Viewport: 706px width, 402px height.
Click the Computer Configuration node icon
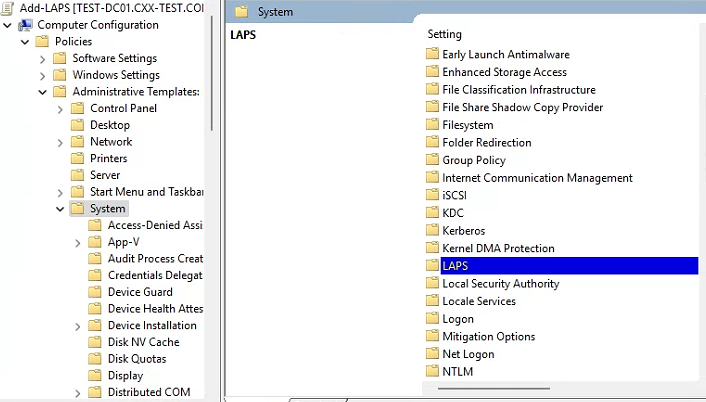pyautogui.click(x=25, y=25)
